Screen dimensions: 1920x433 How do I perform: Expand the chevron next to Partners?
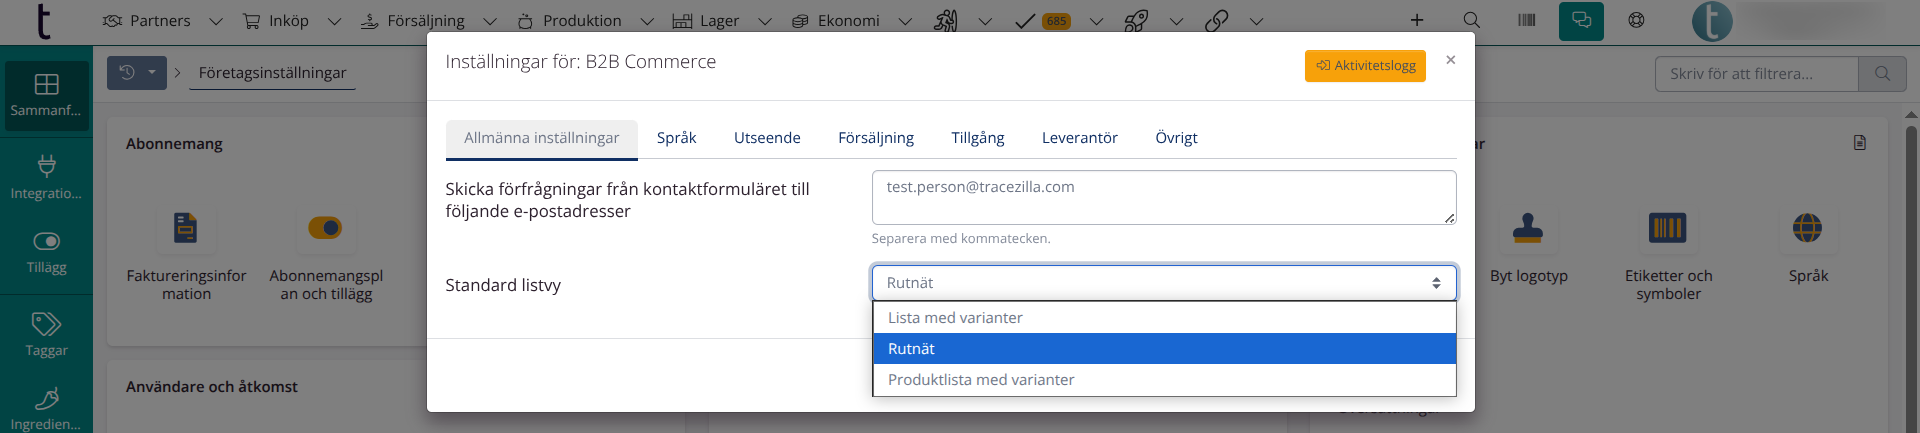pos(216,21)
